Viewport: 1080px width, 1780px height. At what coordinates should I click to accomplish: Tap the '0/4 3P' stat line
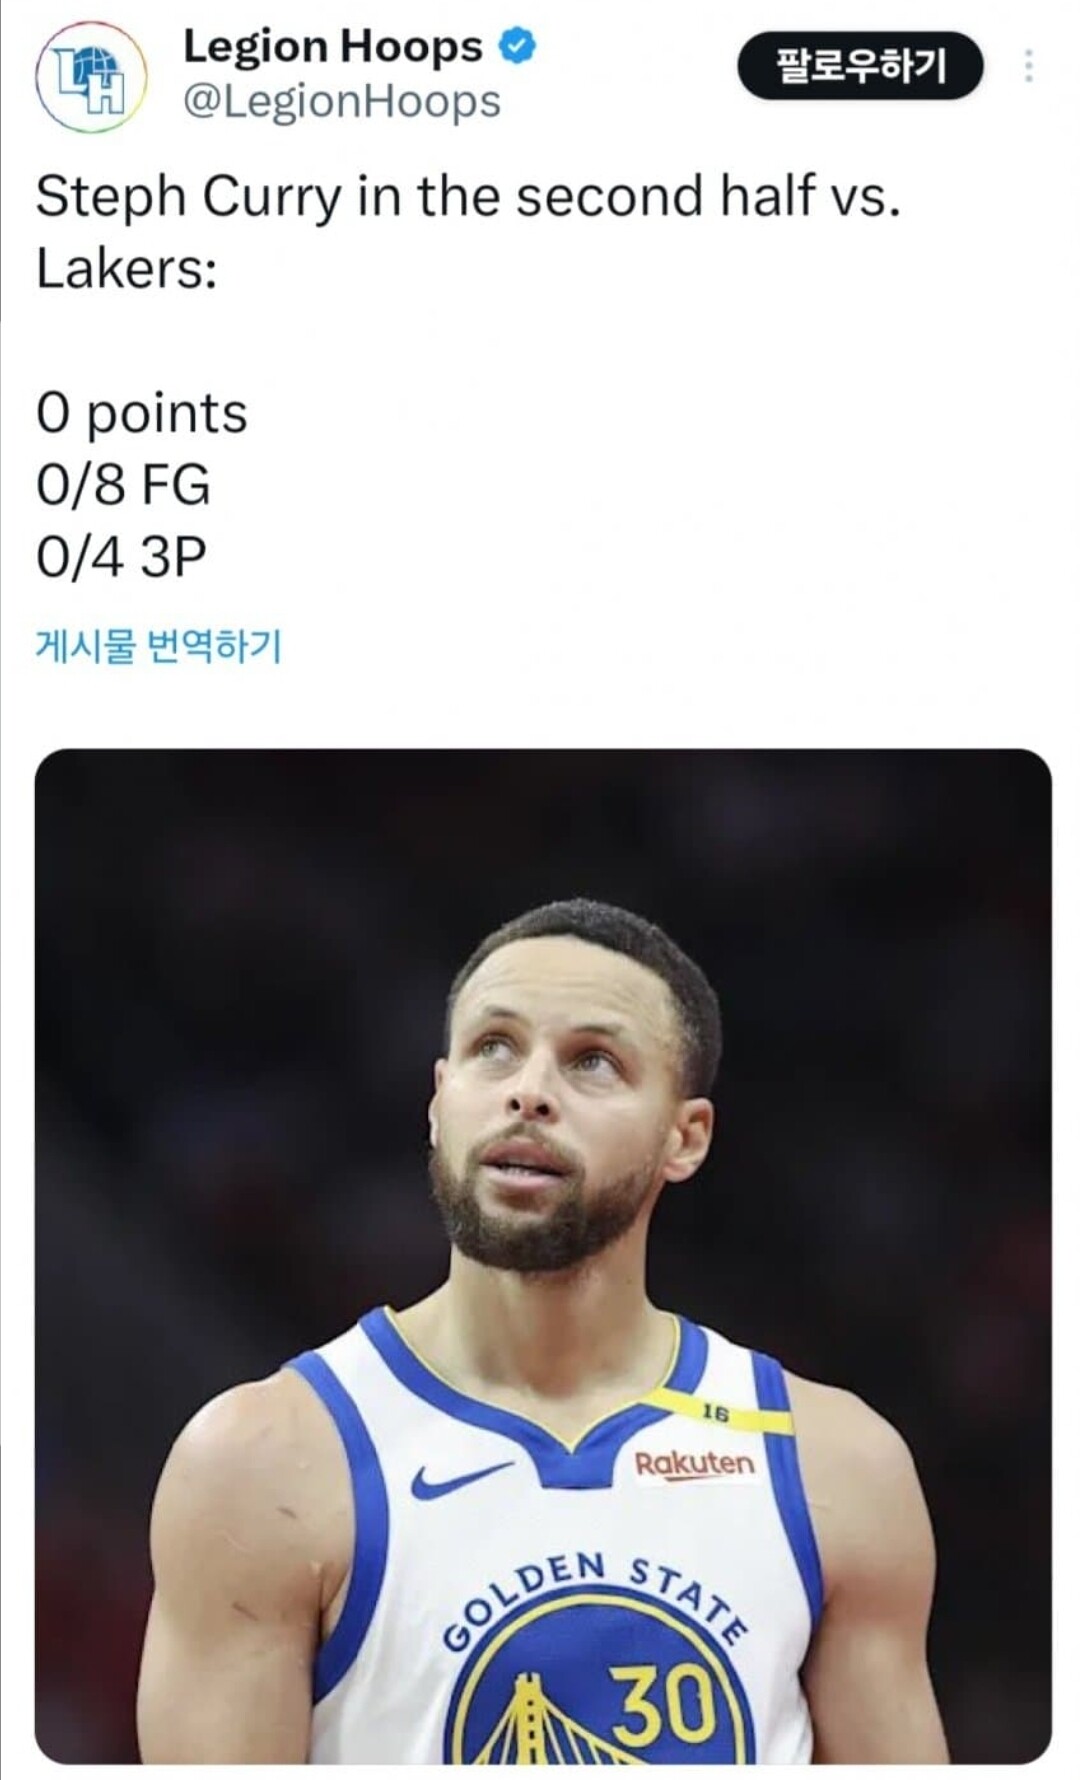click(x=121, y=557)
